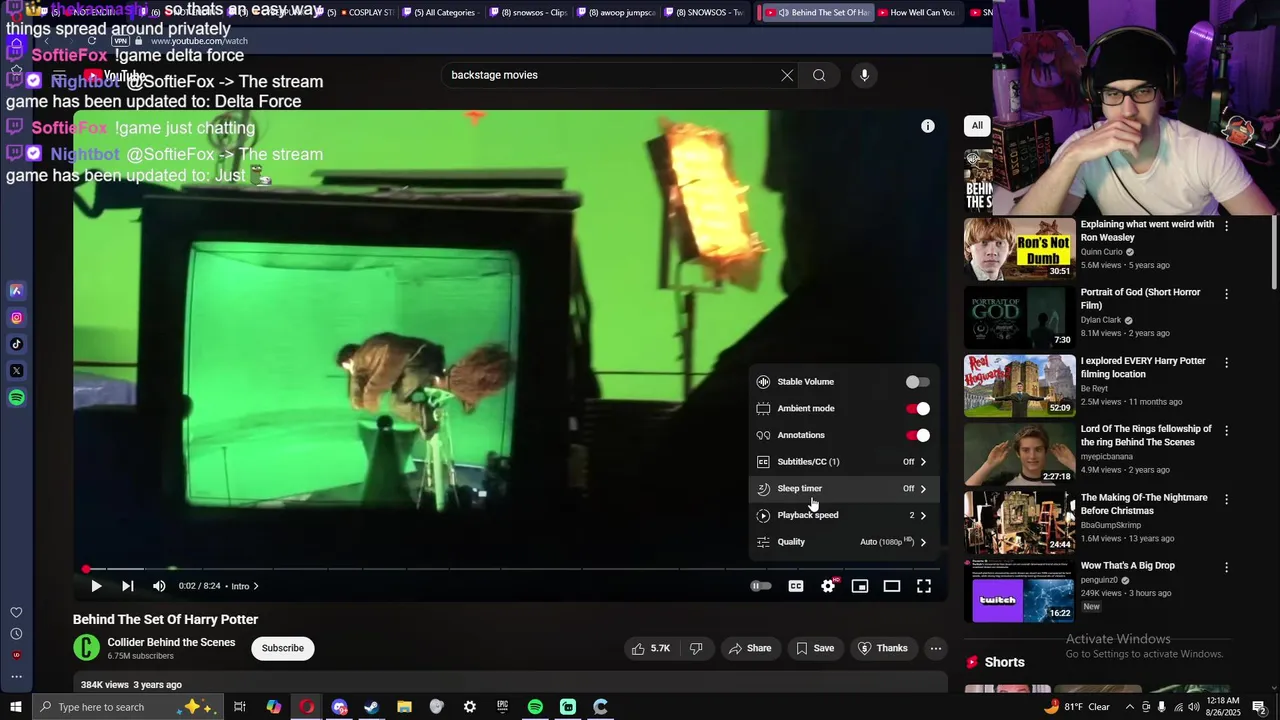Click the Windows Start button
The width and height of the screenshot is (1280, 720).
15,707
